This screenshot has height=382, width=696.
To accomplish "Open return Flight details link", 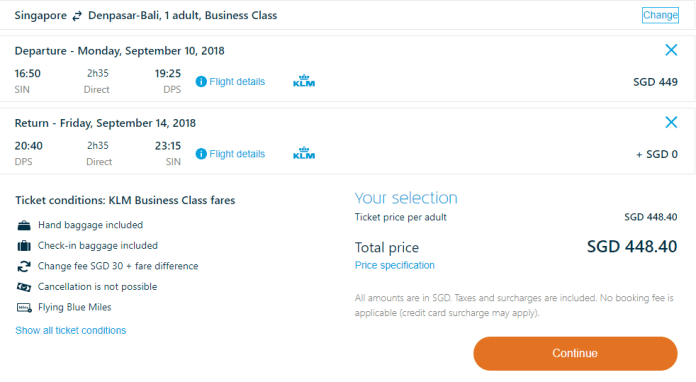I will tap(237, 154).
